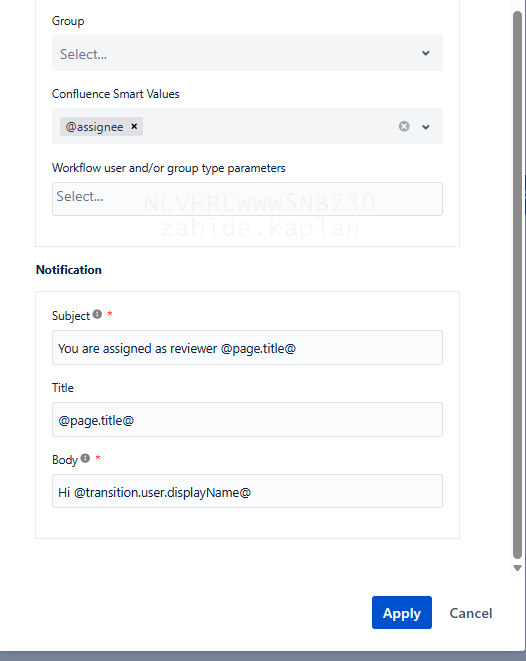Open the Workflow user and/or group parameters select
The width and height of the screenshot is (526, 661).
click(x=247, y=199)
